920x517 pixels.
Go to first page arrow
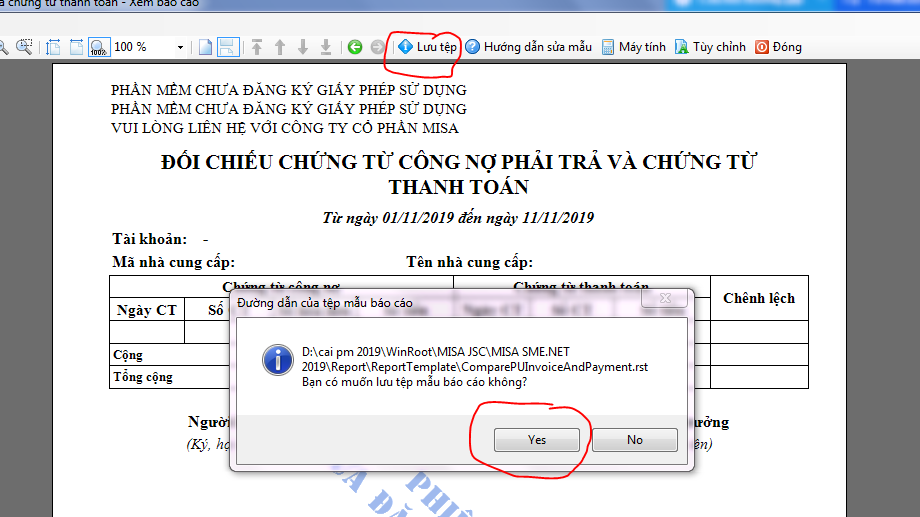257,47
